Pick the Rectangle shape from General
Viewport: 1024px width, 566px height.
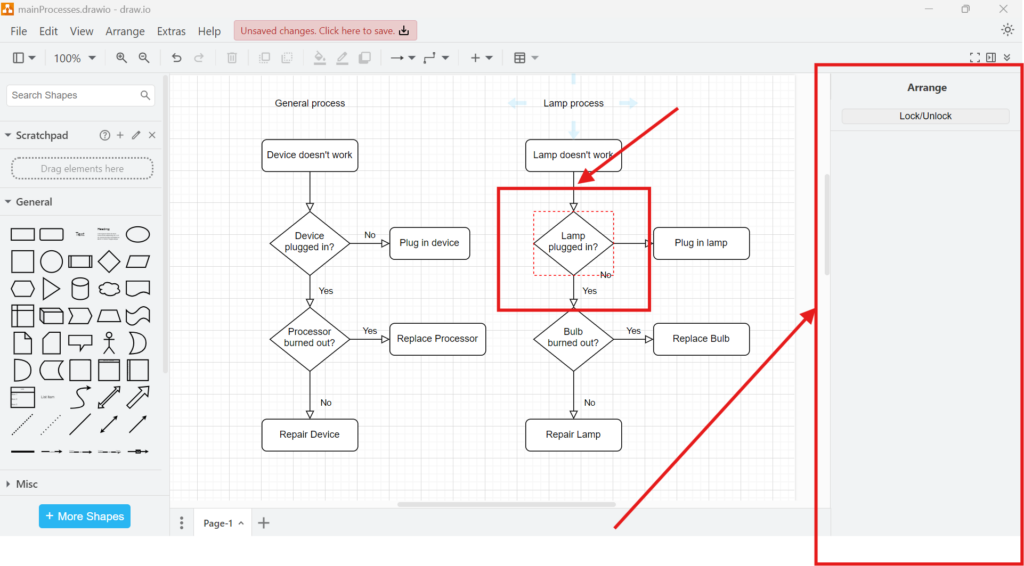click(x=23, y=234)
